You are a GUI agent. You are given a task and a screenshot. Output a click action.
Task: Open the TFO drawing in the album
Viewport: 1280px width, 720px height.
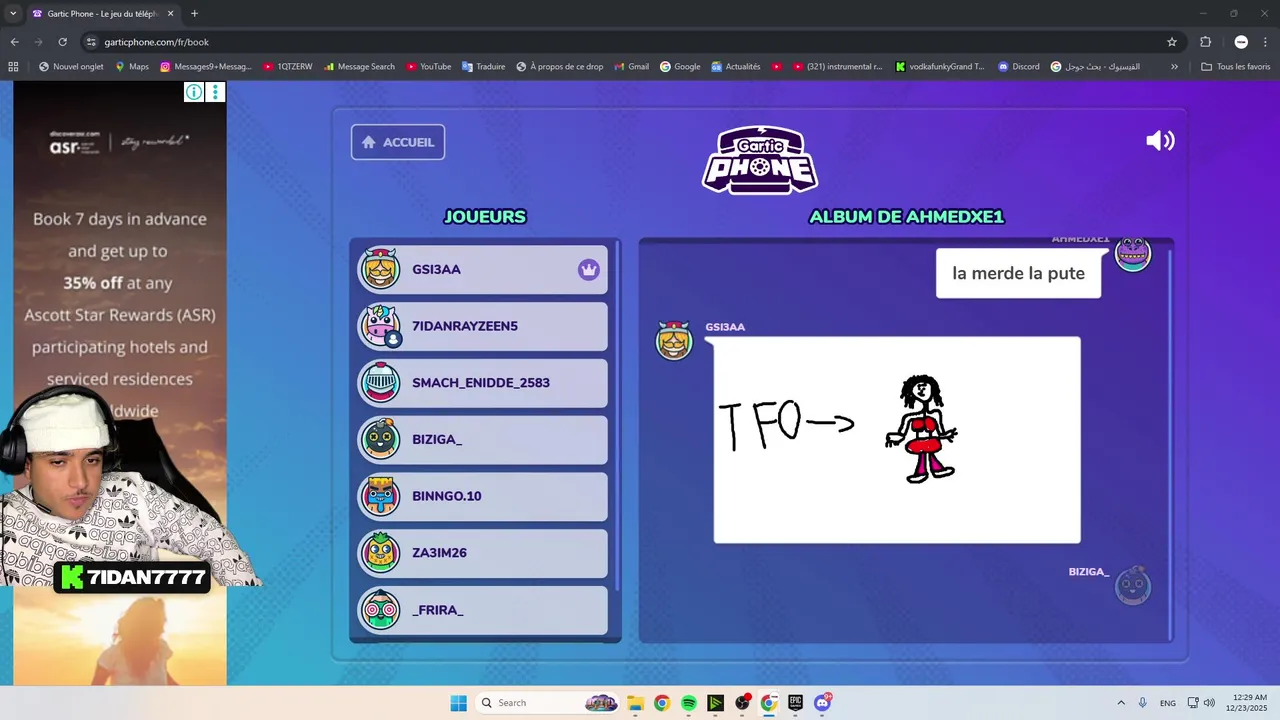pyautogui.click(x=897, y=440)
